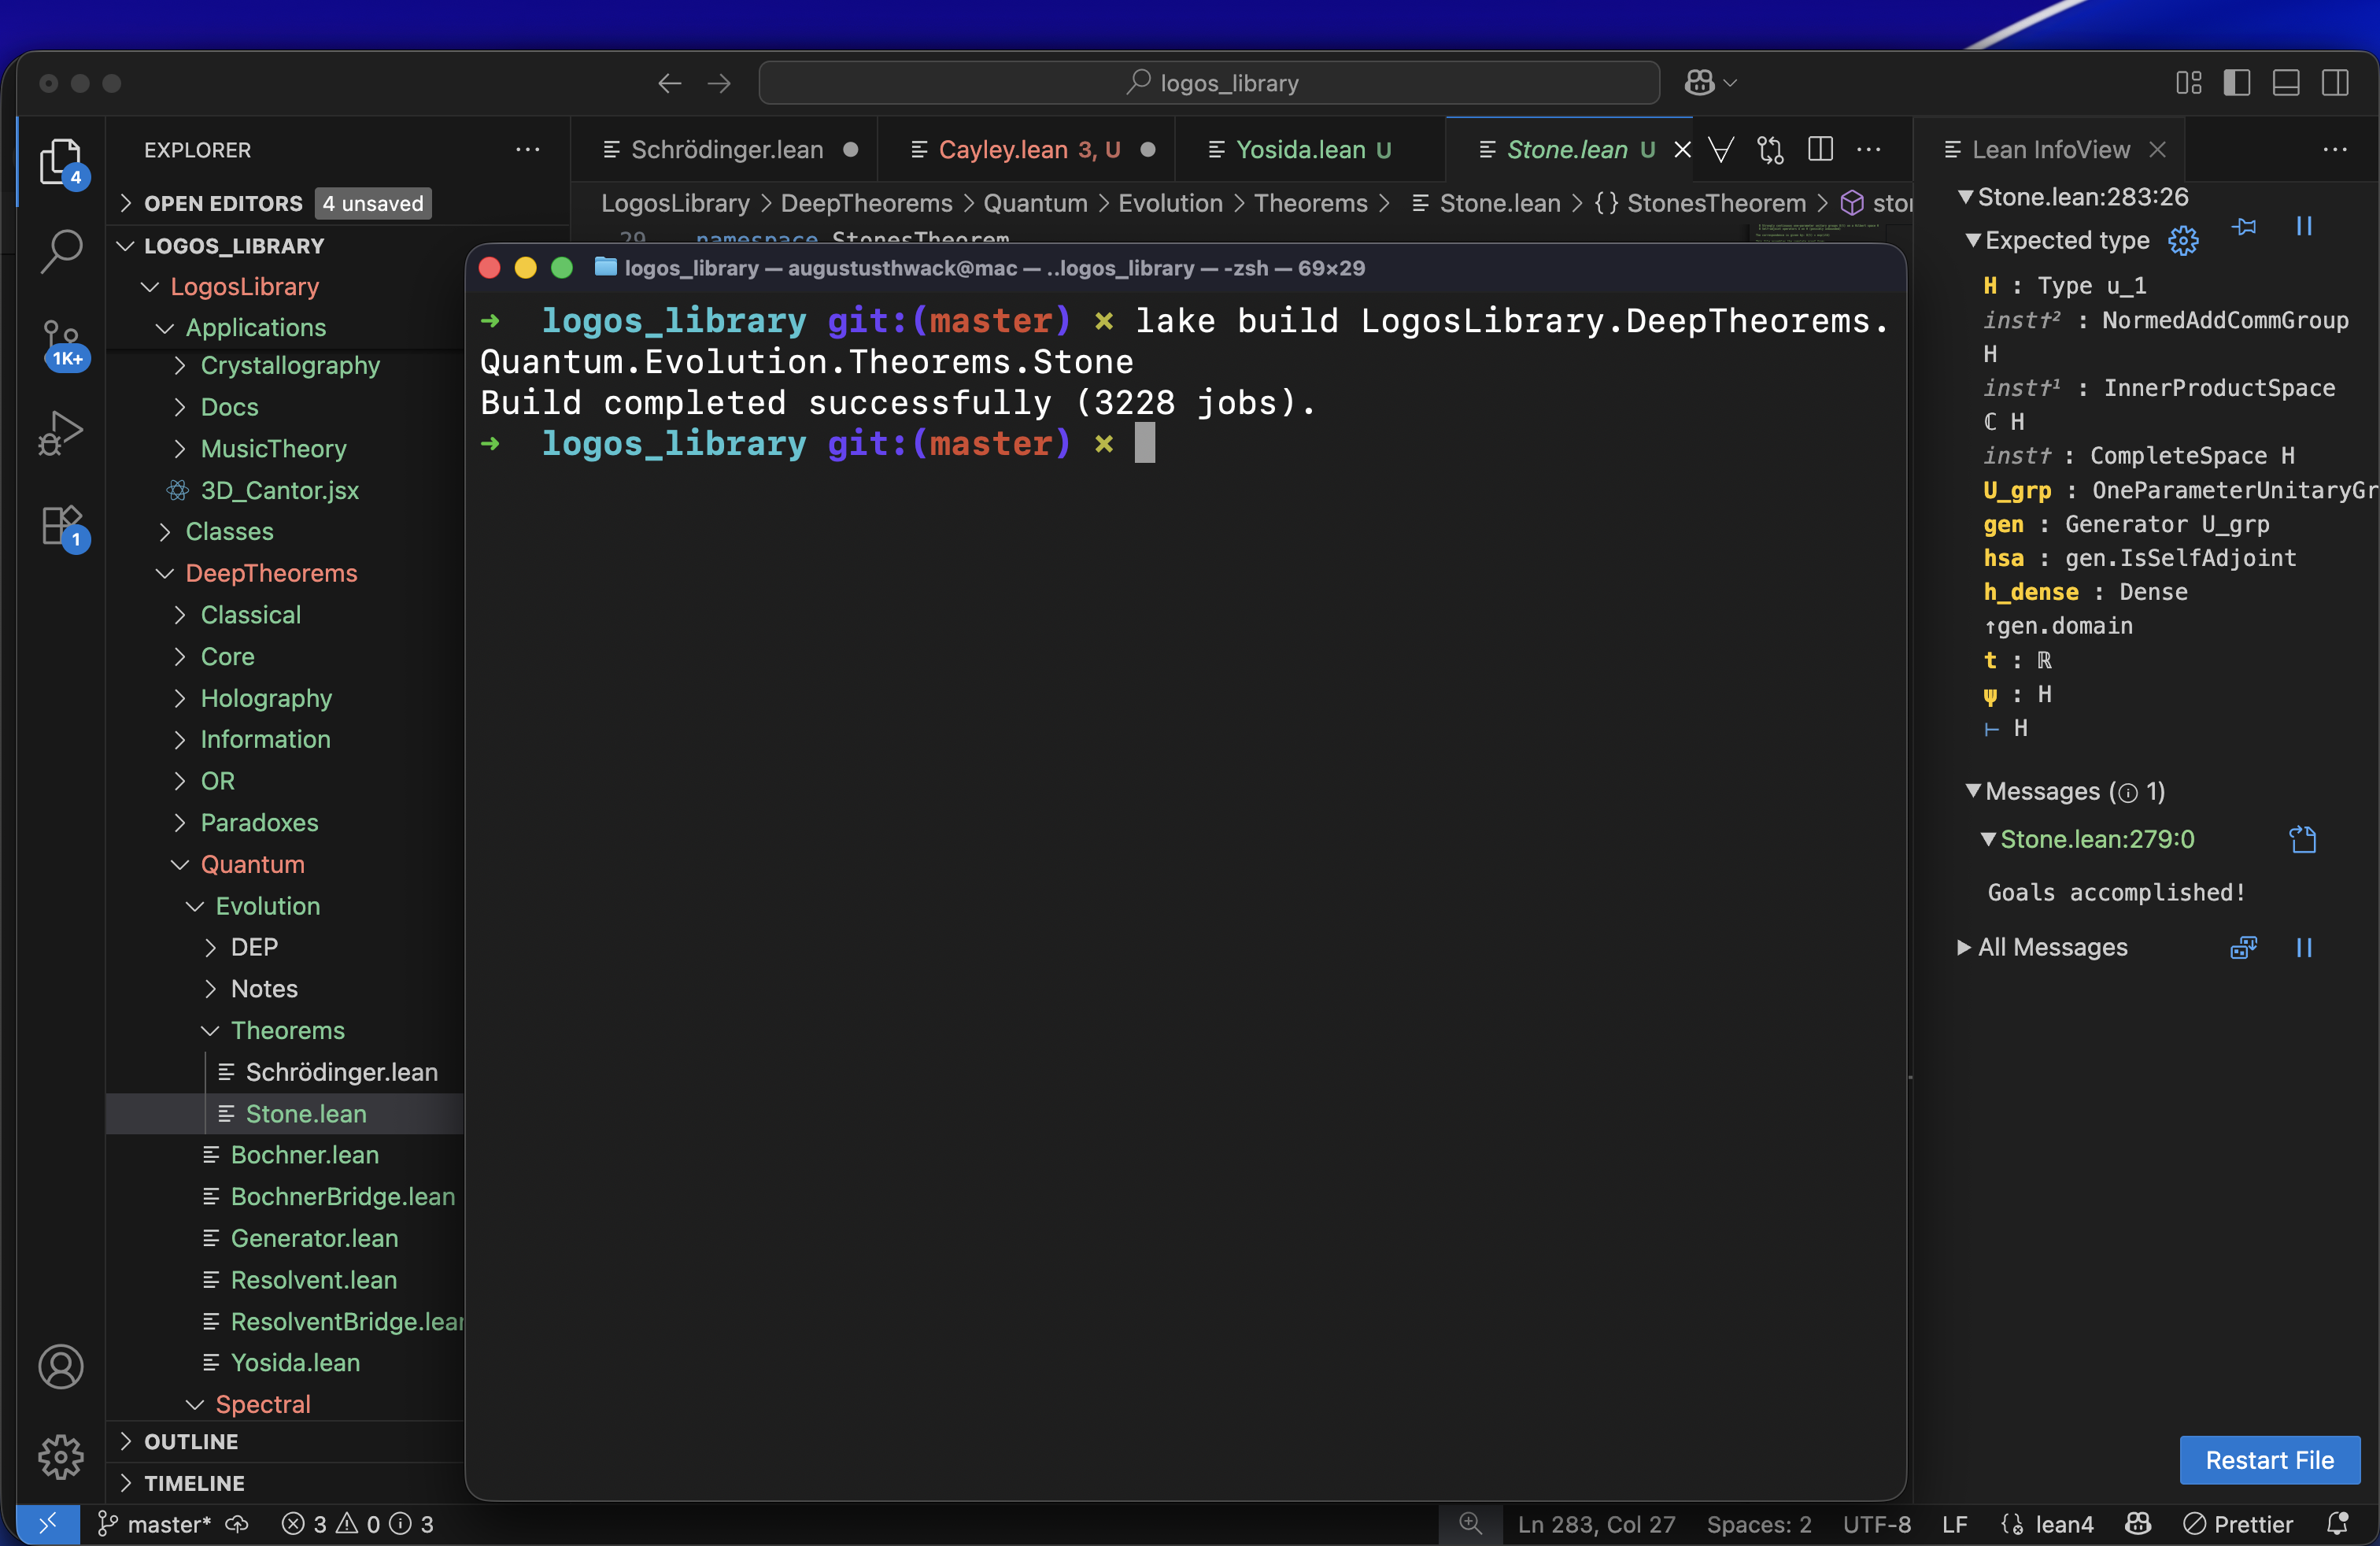Image resolution: width=2380 pixels, height=1546 pixels.
Task: Click the Restart File button
Action: 2269,1460
